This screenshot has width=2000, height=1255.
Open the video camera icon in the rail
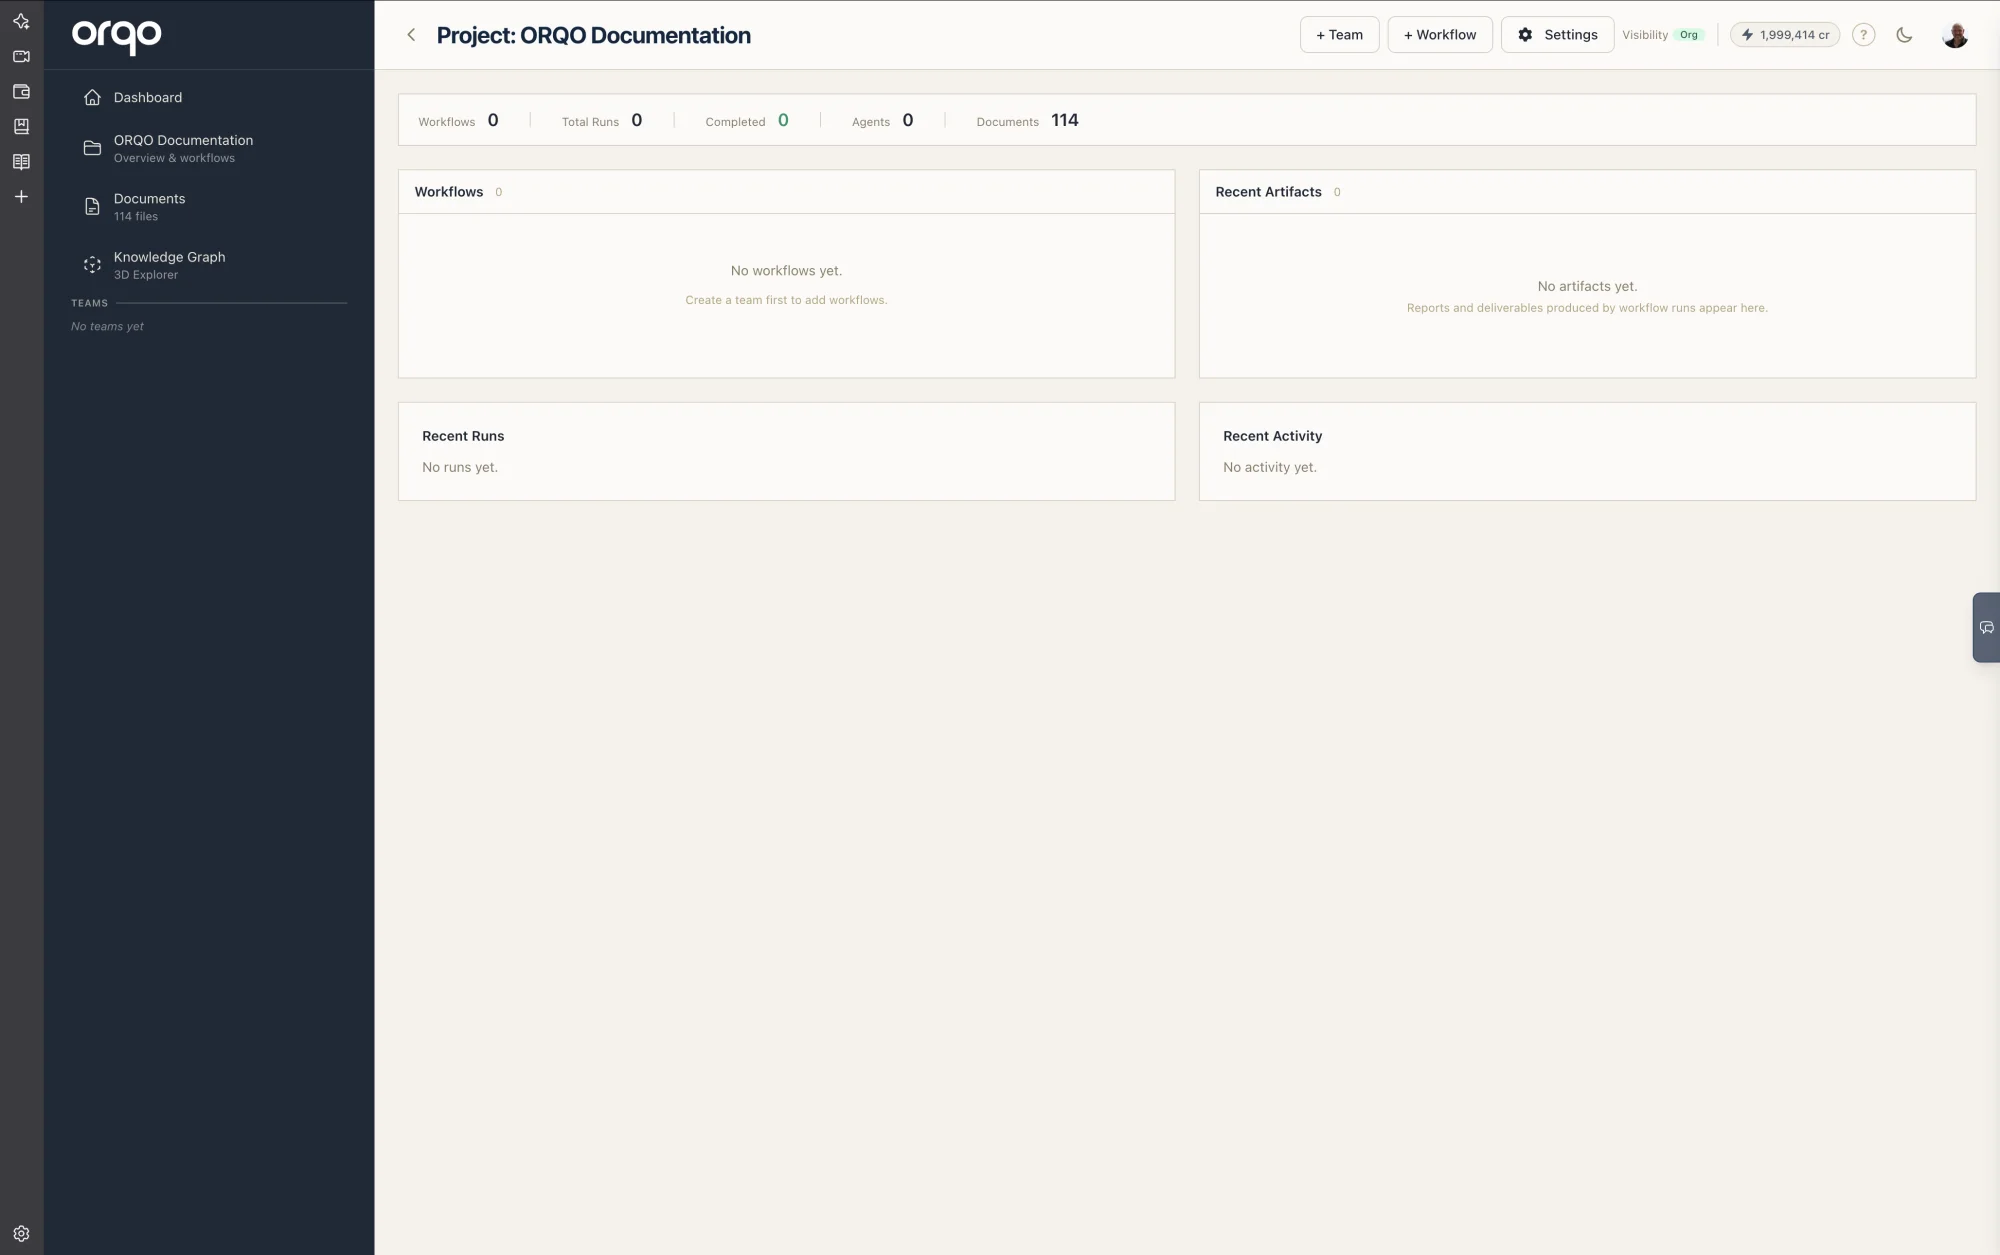pos(21,56)
